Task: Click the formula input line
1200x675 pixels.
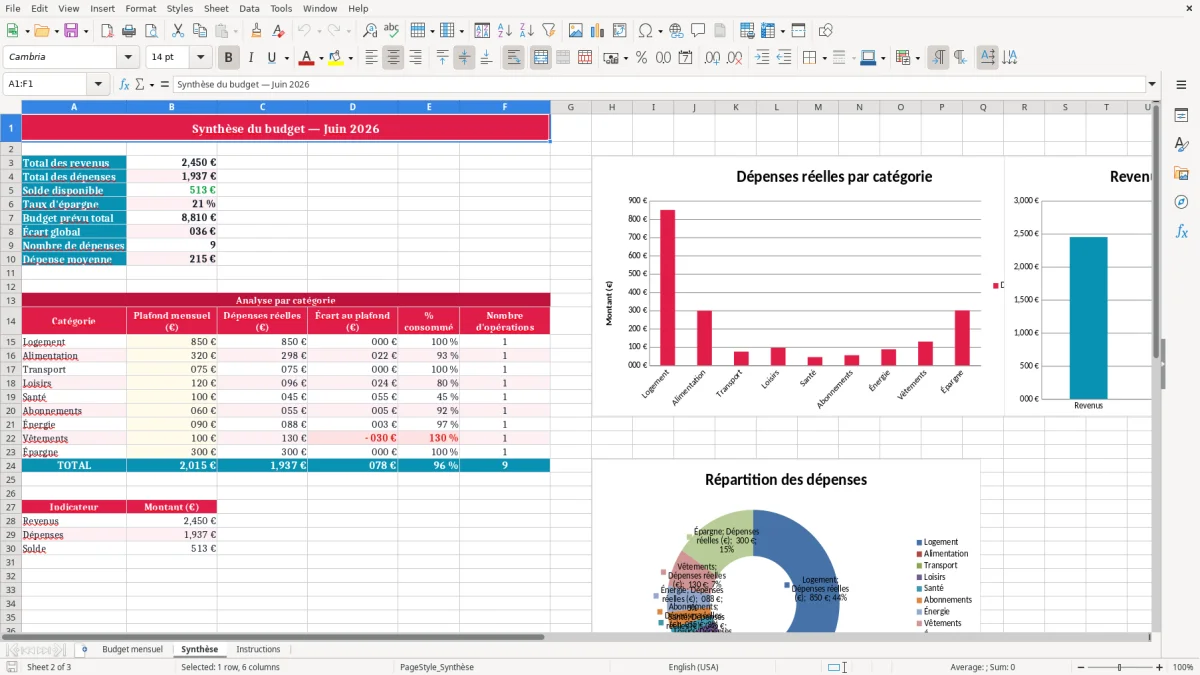Action: click(x=659, y=84)
